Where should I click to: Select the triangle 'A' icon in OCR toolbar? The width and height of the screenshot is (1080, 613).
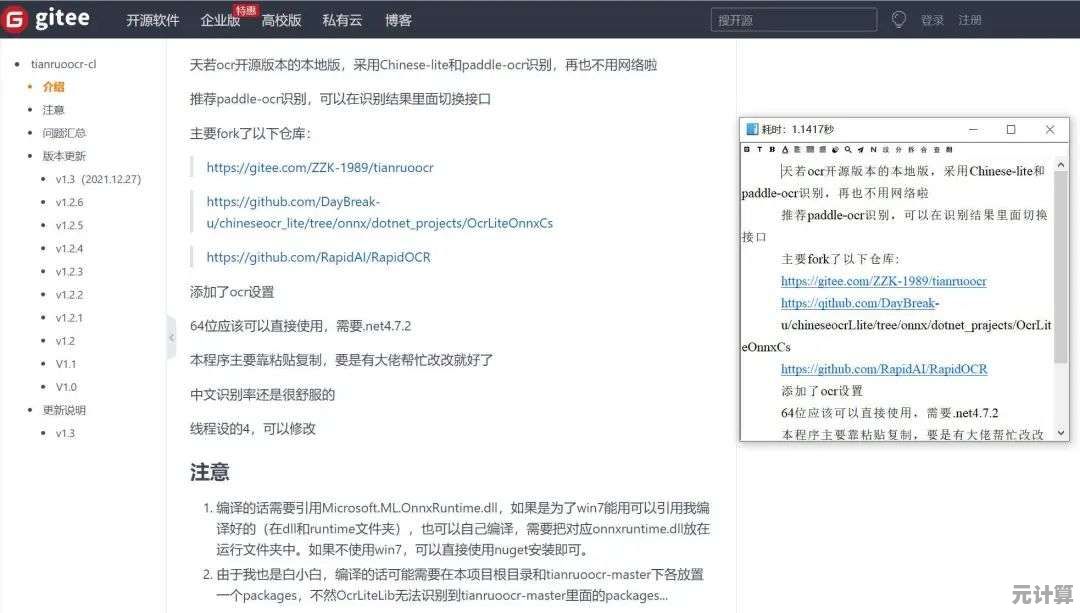click(785, 149)
